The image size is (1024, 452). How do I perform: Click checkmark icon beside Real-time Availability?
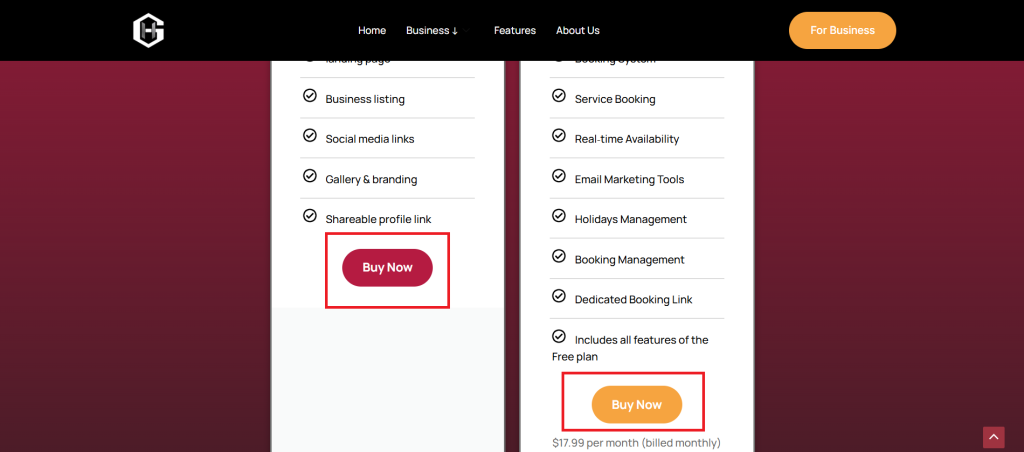[559, 137]
